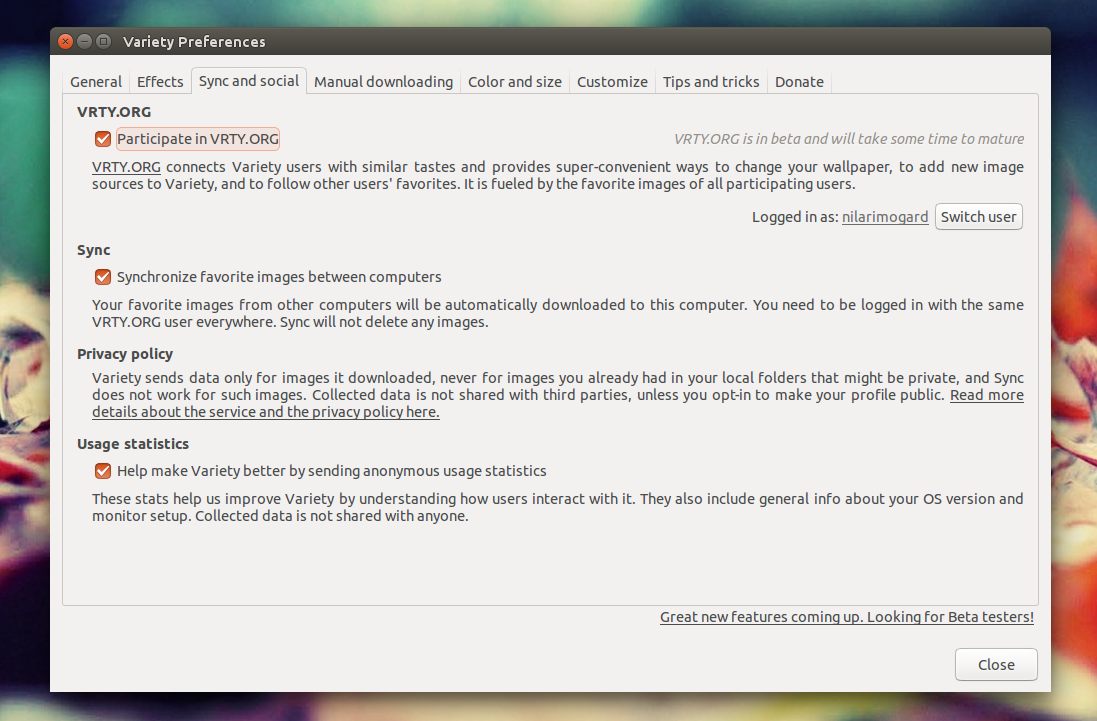This screenshot has width=1097, height=721.
Task: Open the Read more privacy policy link
Action: [986, 395]
